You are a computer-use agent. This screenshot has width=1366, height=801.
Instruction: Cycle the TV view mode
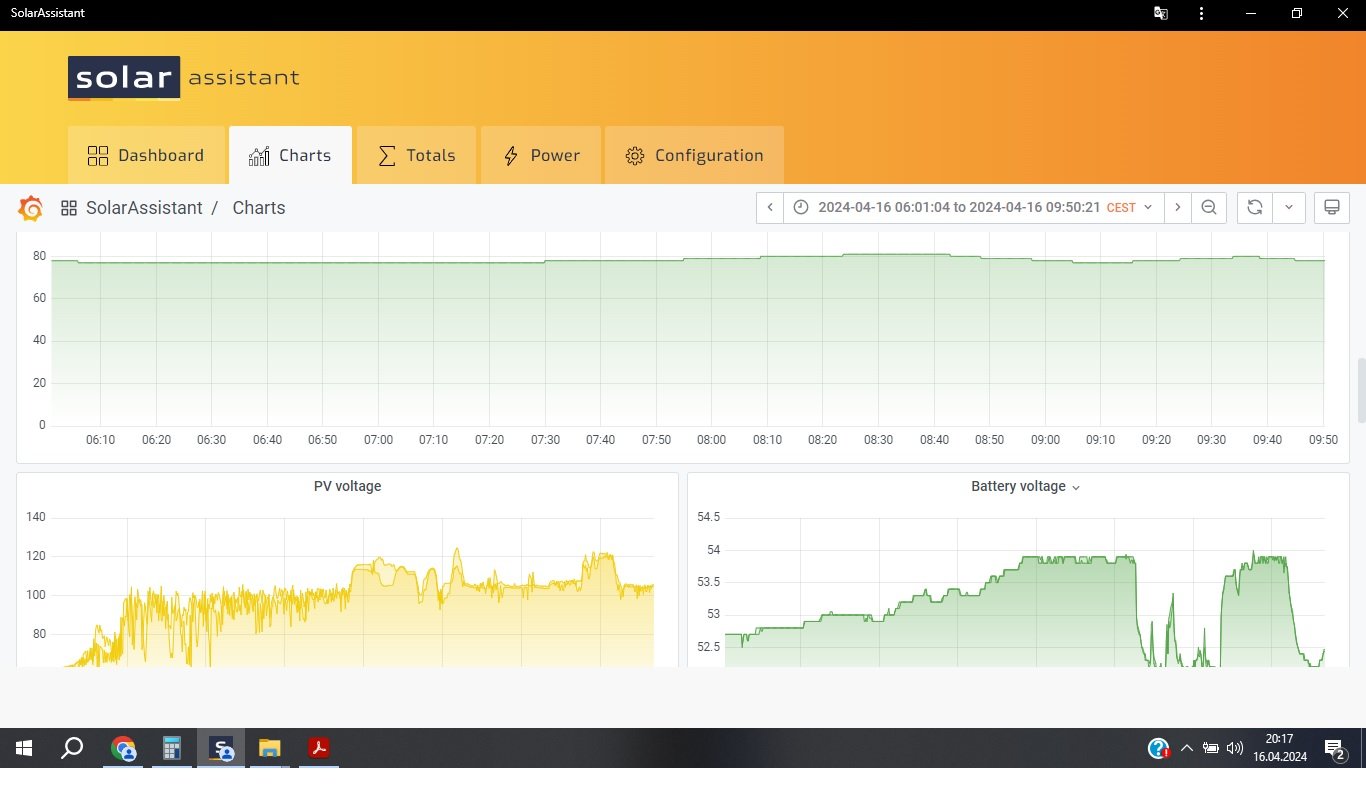(1332, 207)
